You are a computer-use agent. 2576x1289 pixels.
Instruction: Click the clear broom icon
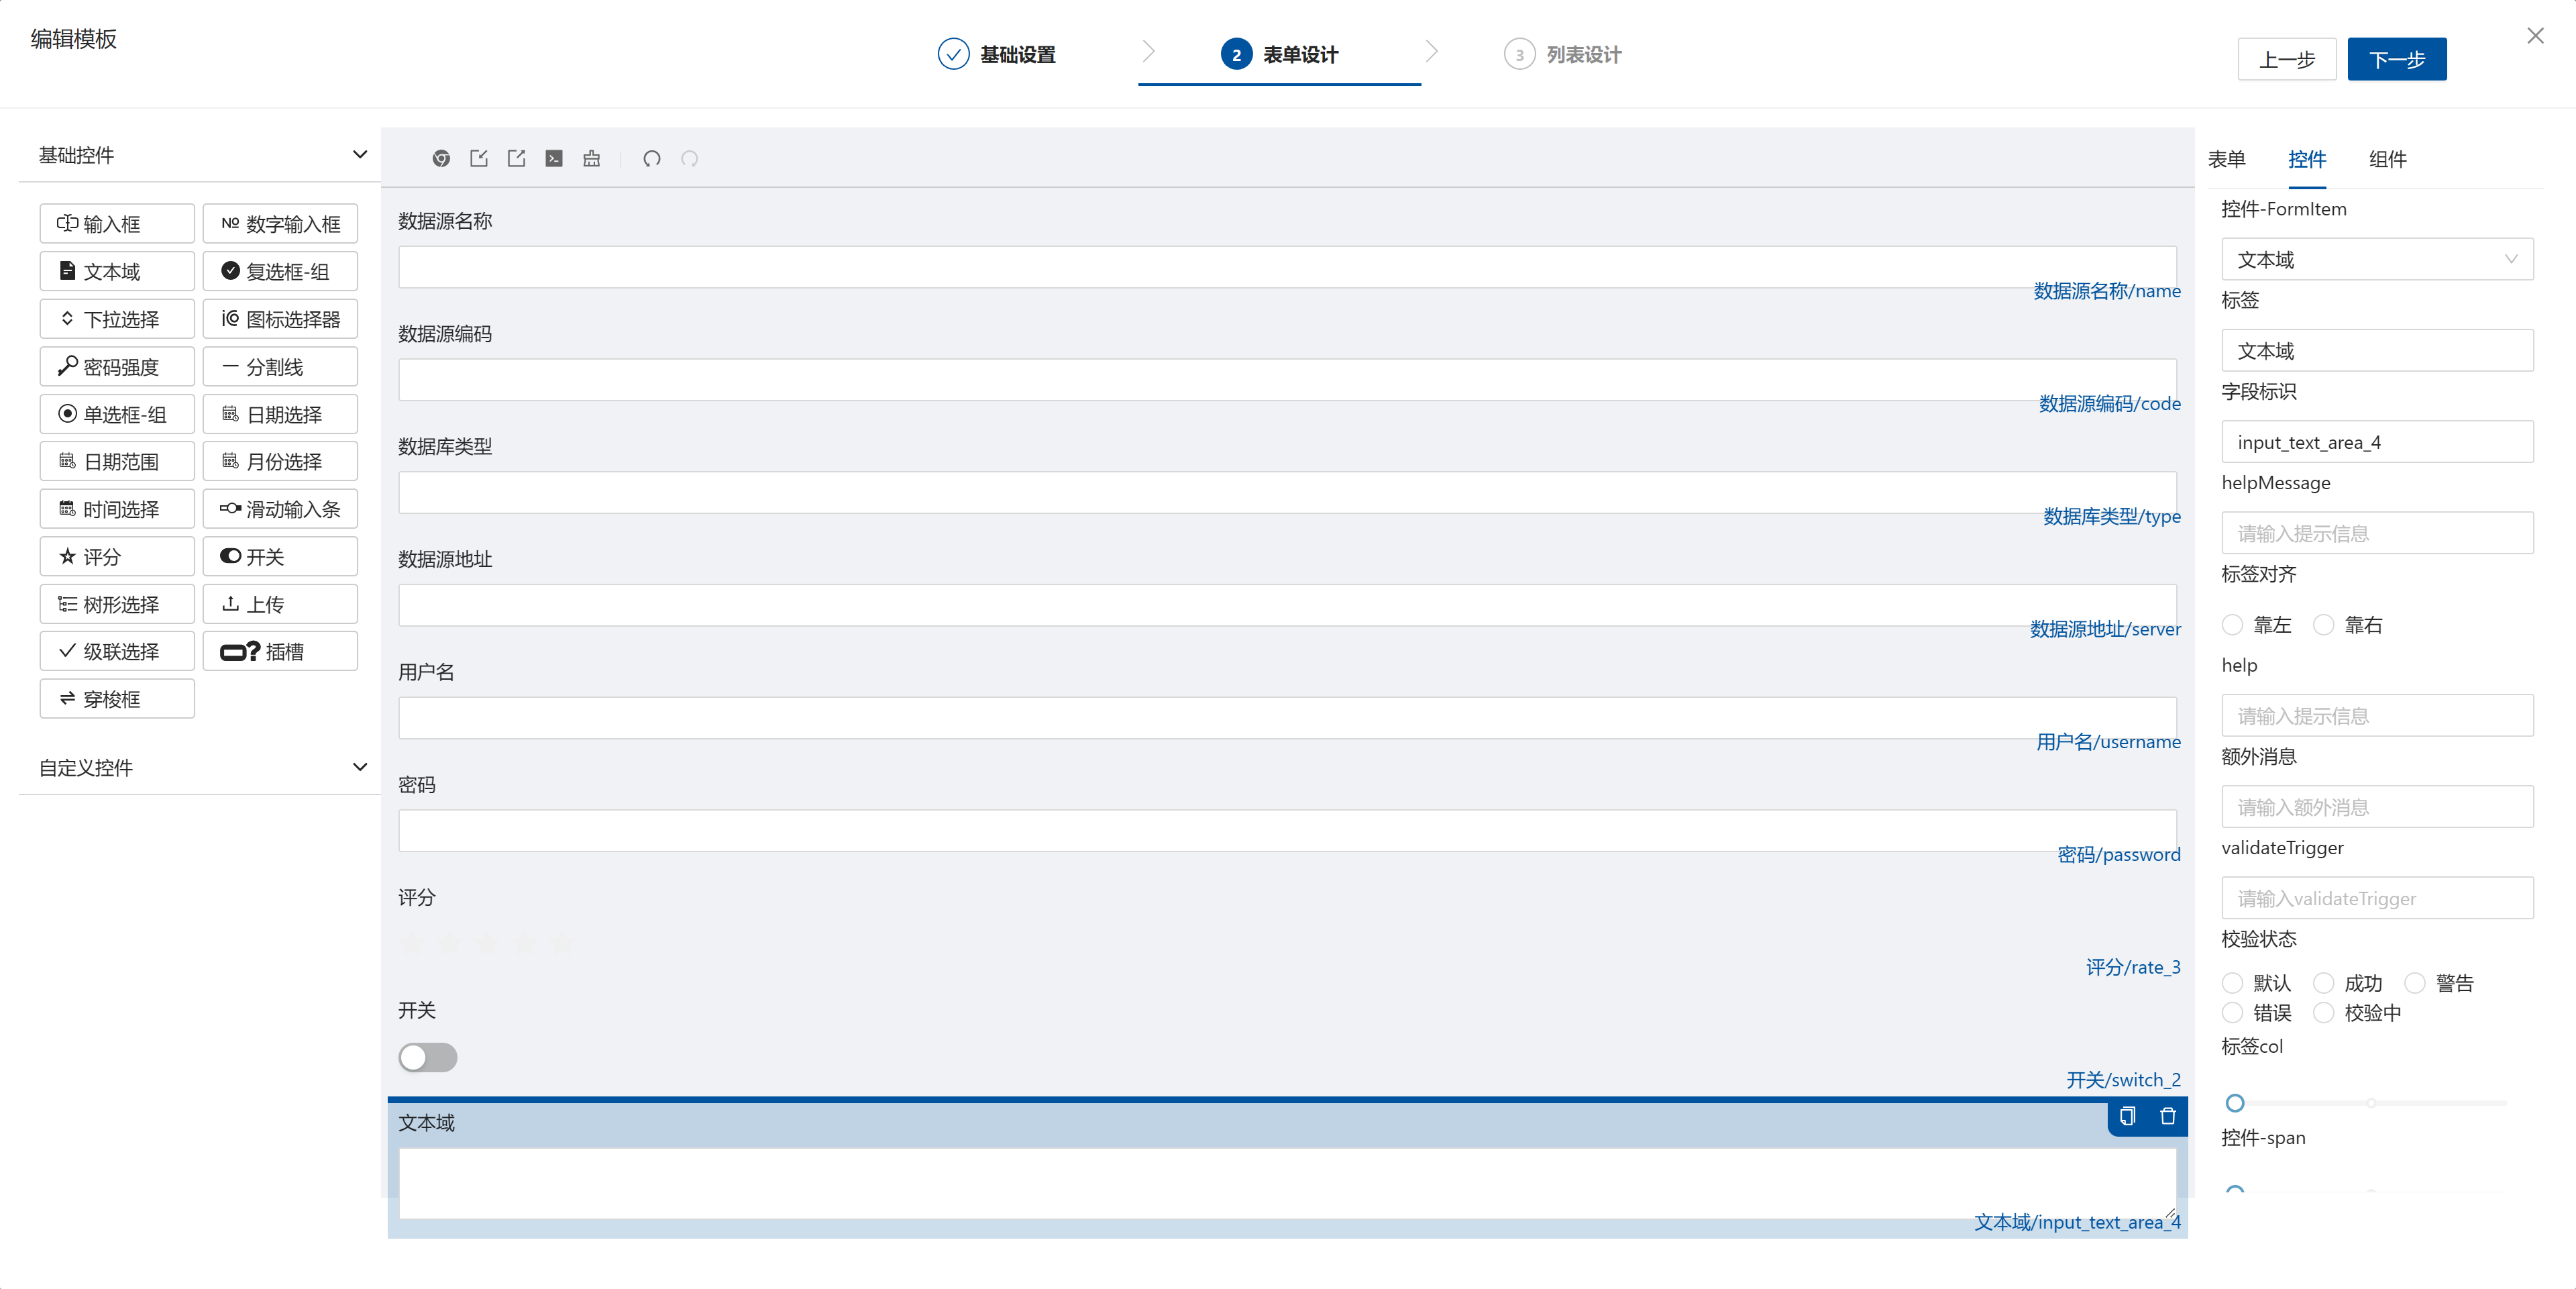click(x=592, y=159)
